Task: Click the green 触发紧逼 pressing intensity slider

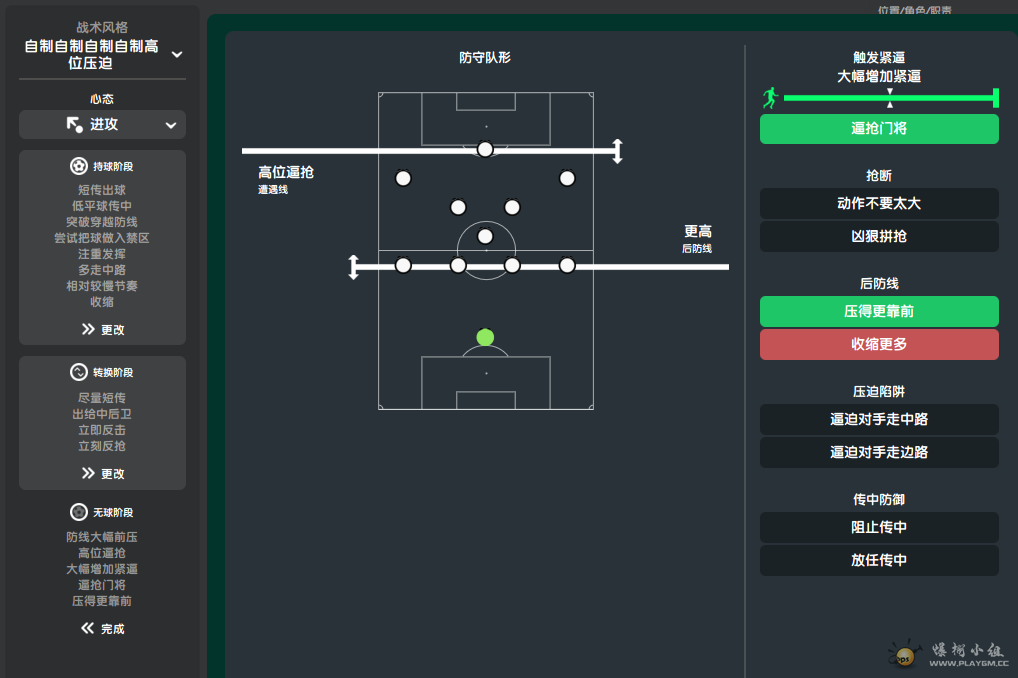Action: [x=890, y=97]
